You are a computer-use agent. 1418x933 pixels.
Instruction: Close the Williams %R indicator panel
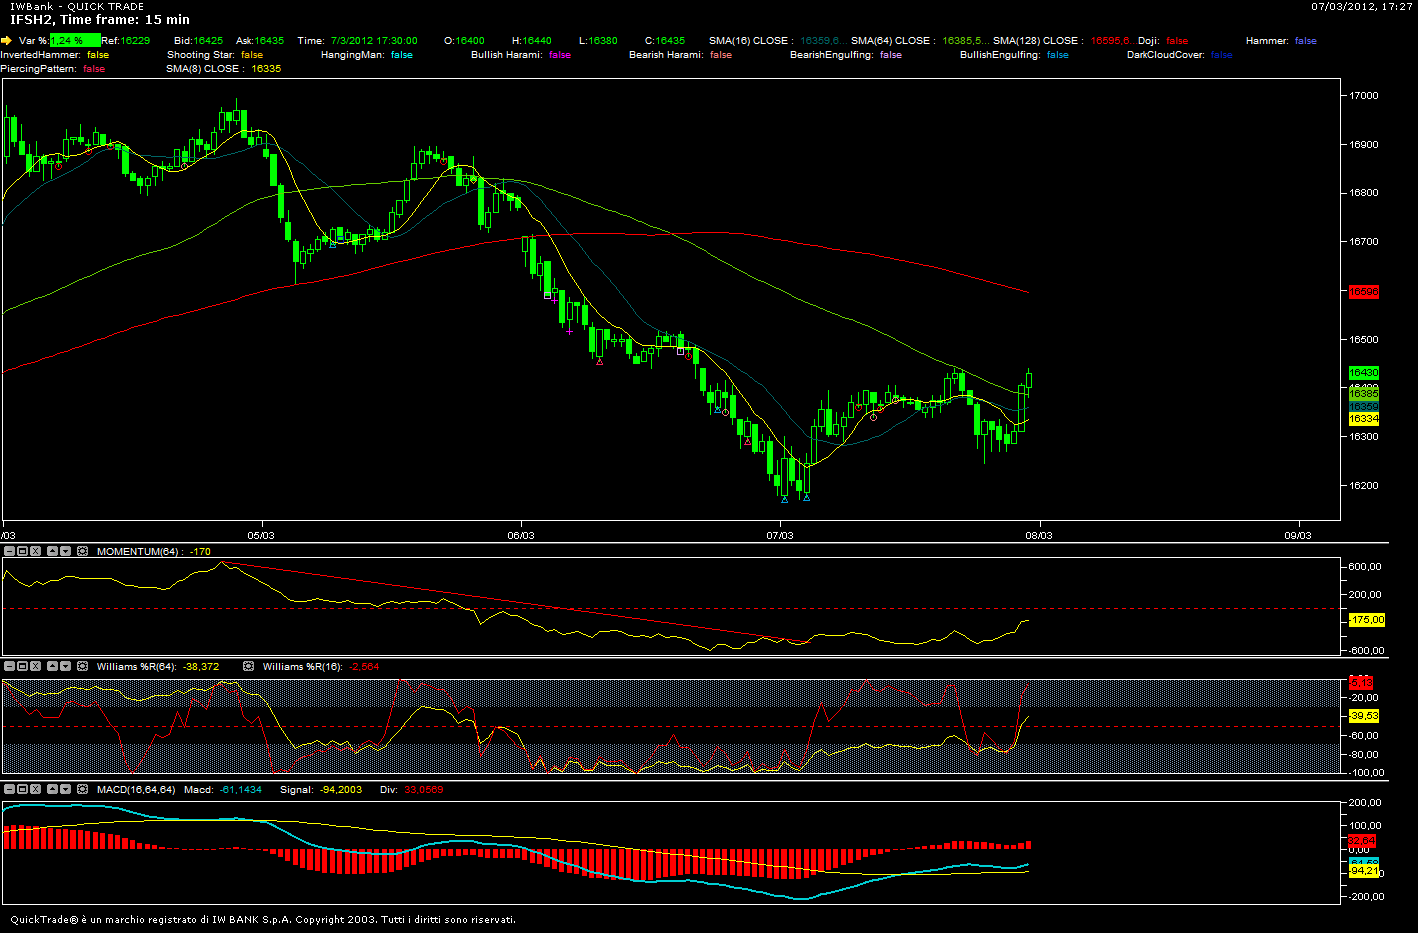(35, 666)
